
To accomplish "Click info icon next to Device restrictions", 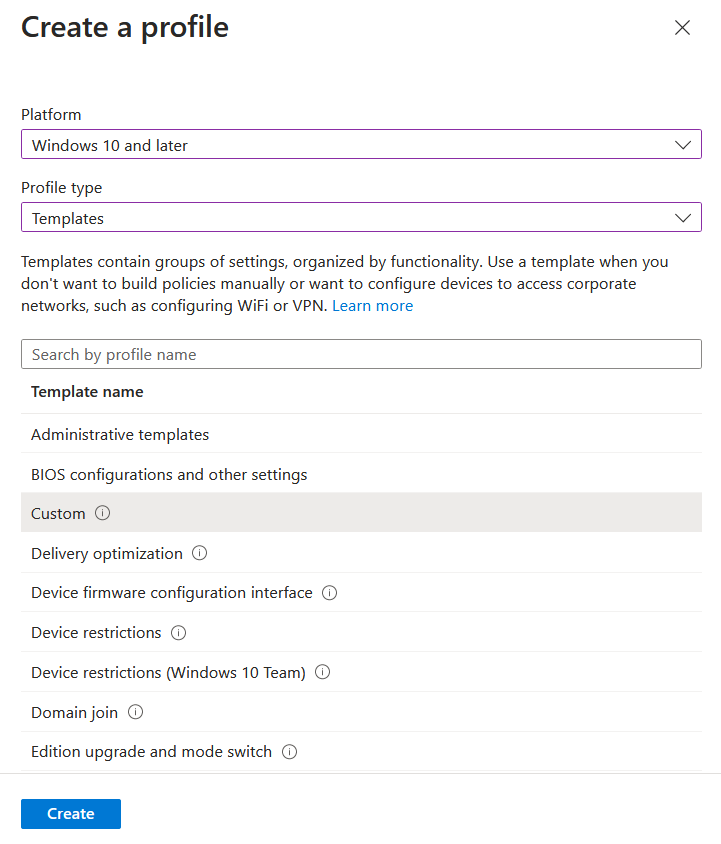I will (178, 633).
